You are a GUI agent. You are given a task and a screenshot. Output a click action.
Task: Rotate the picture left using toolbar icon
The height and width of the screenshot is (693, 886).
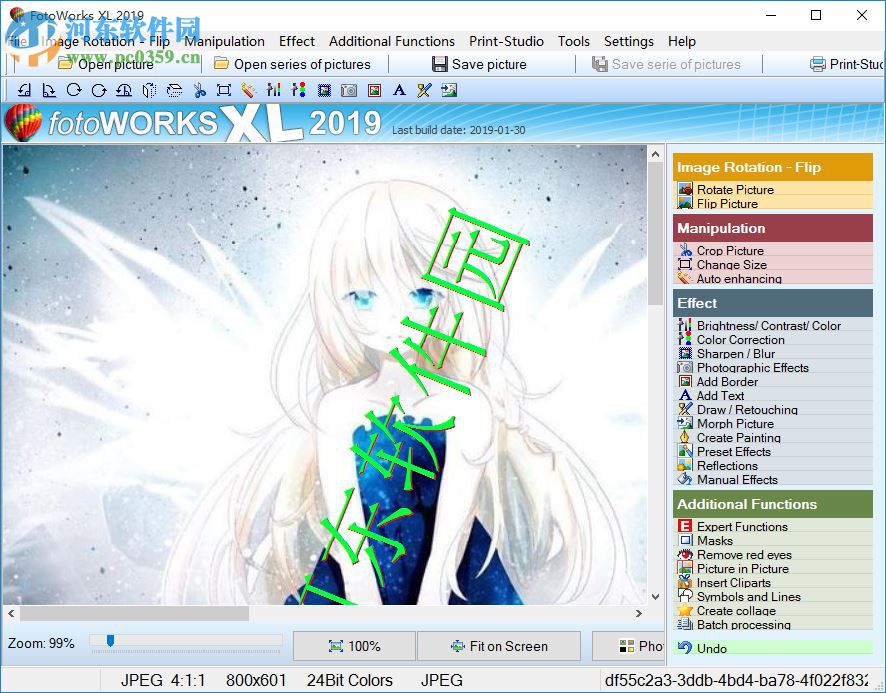tap(24, 90)
